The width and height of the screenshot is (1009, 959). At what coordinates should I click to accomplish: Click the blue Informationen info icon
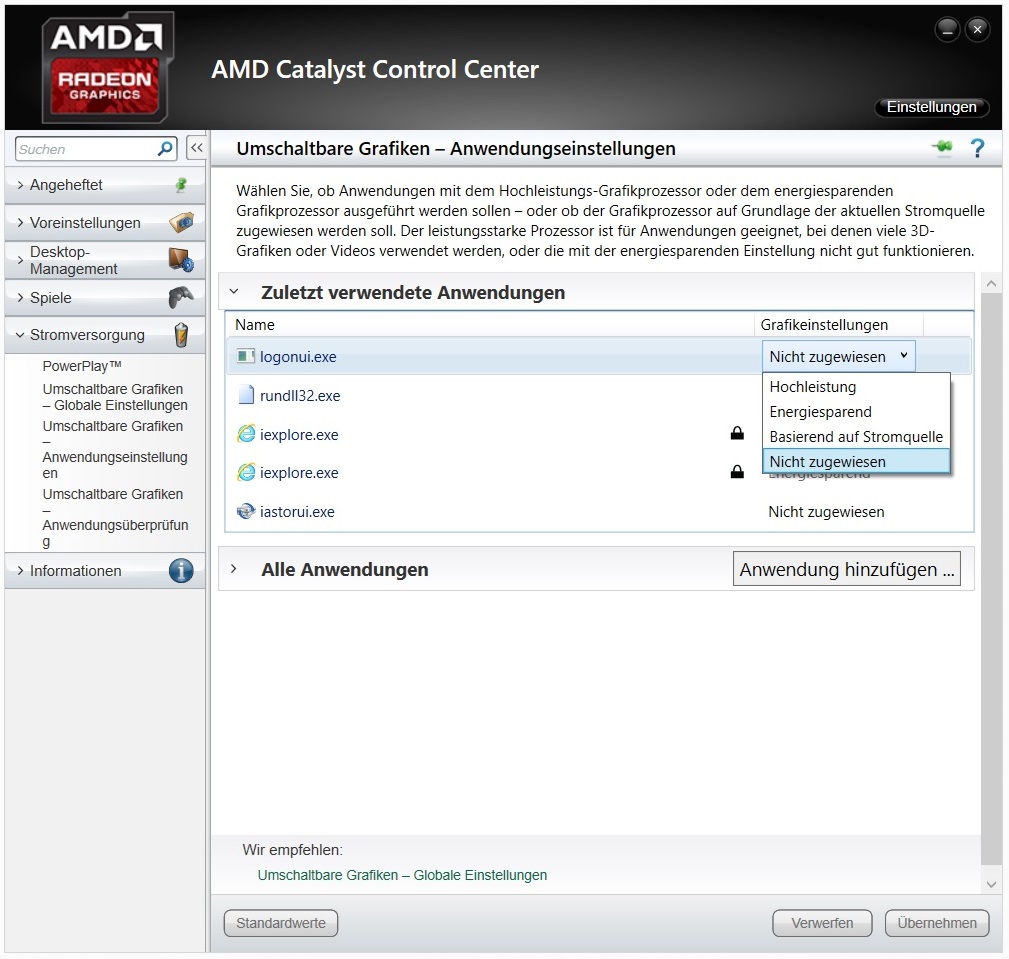(x=181, y=571)
